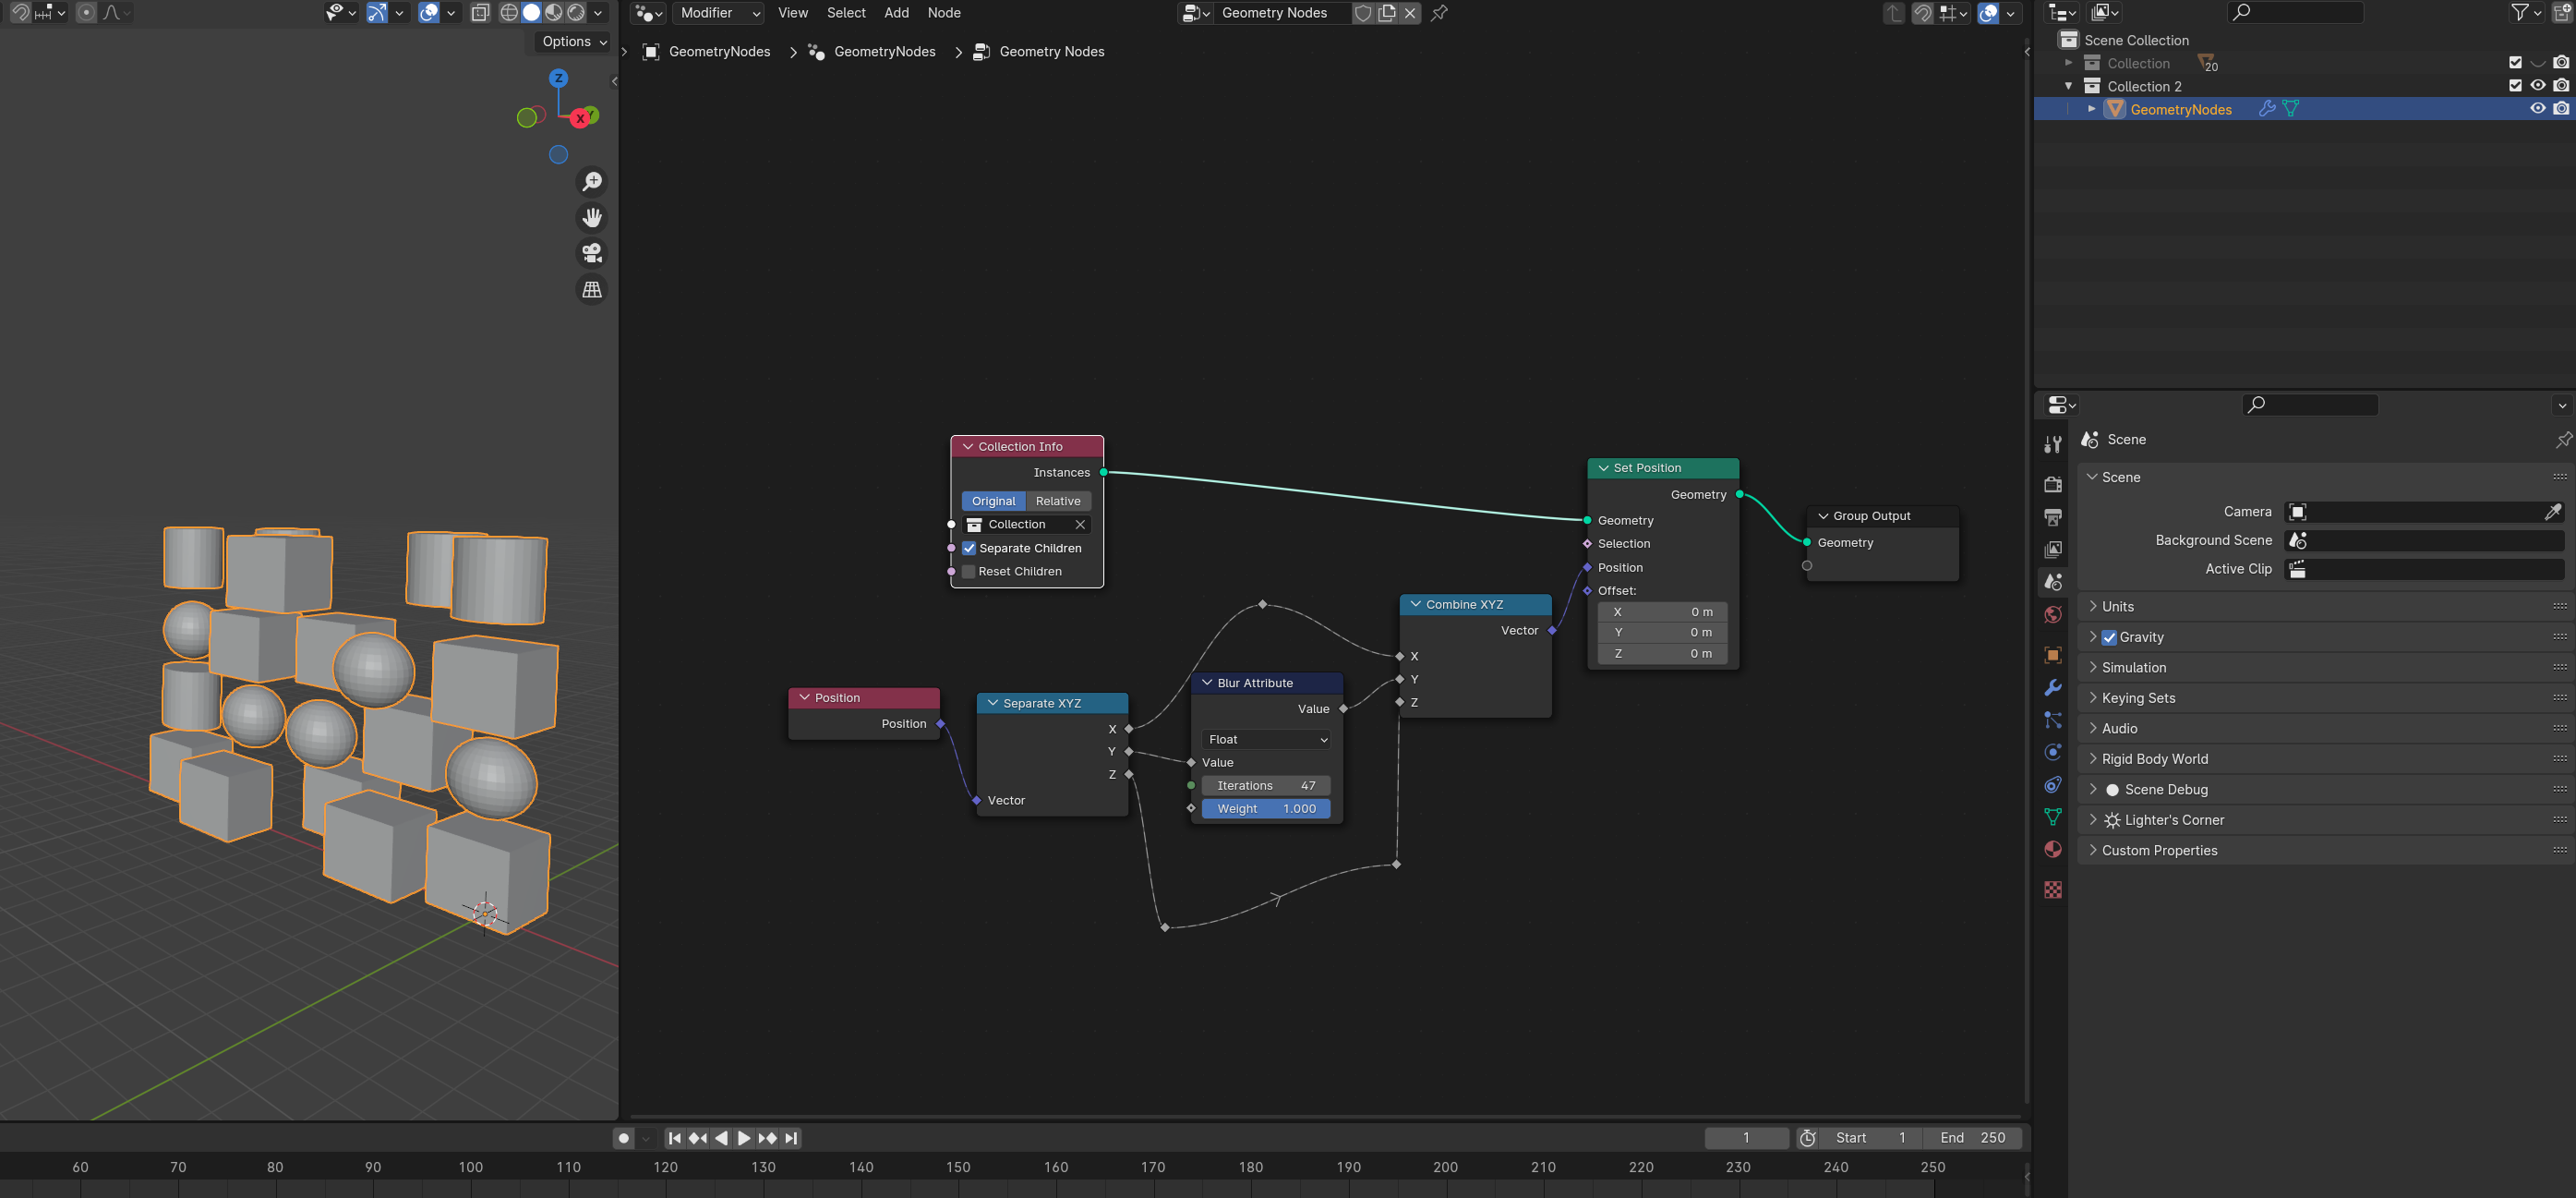This screenshot has height=1198, width=2576.
Task: Open the node editor Add menu
Action: [896, 13]
